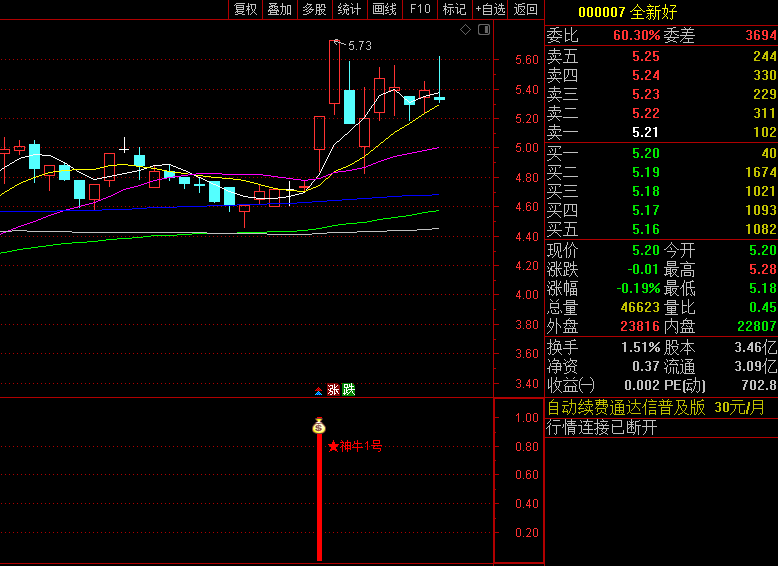Click 收益(一) value 0.002
The image size is (778, 566).
pyautogui.click(x=642, y=385)
